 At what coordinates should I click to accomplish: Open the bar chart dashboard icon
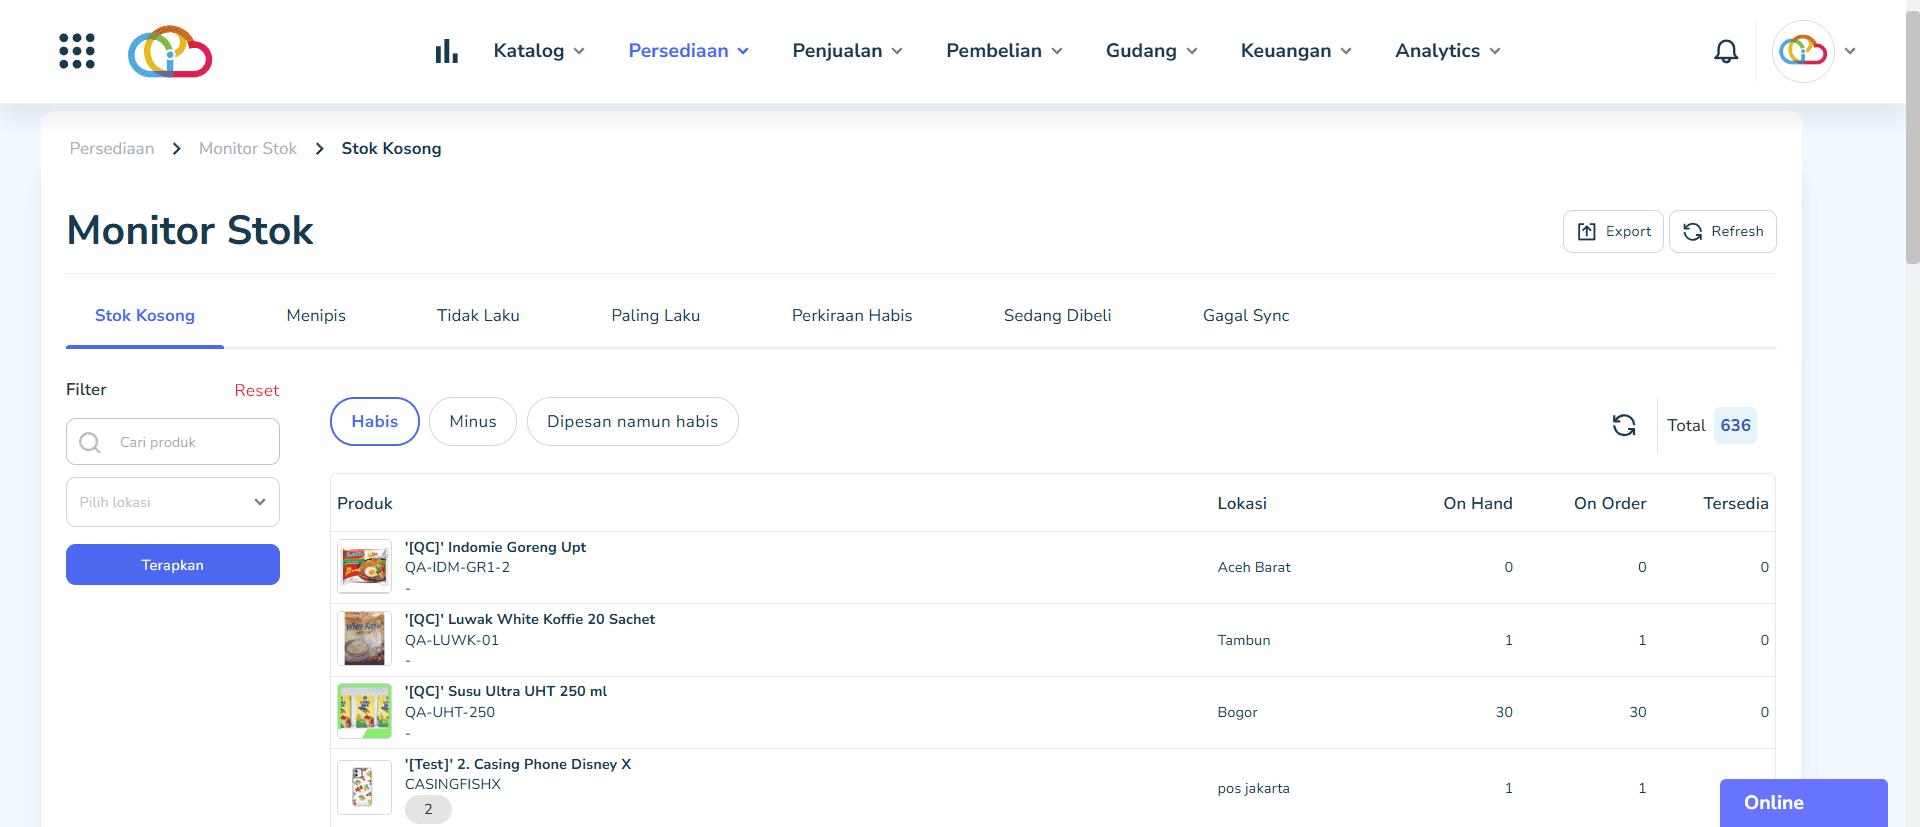click(446, 51)
